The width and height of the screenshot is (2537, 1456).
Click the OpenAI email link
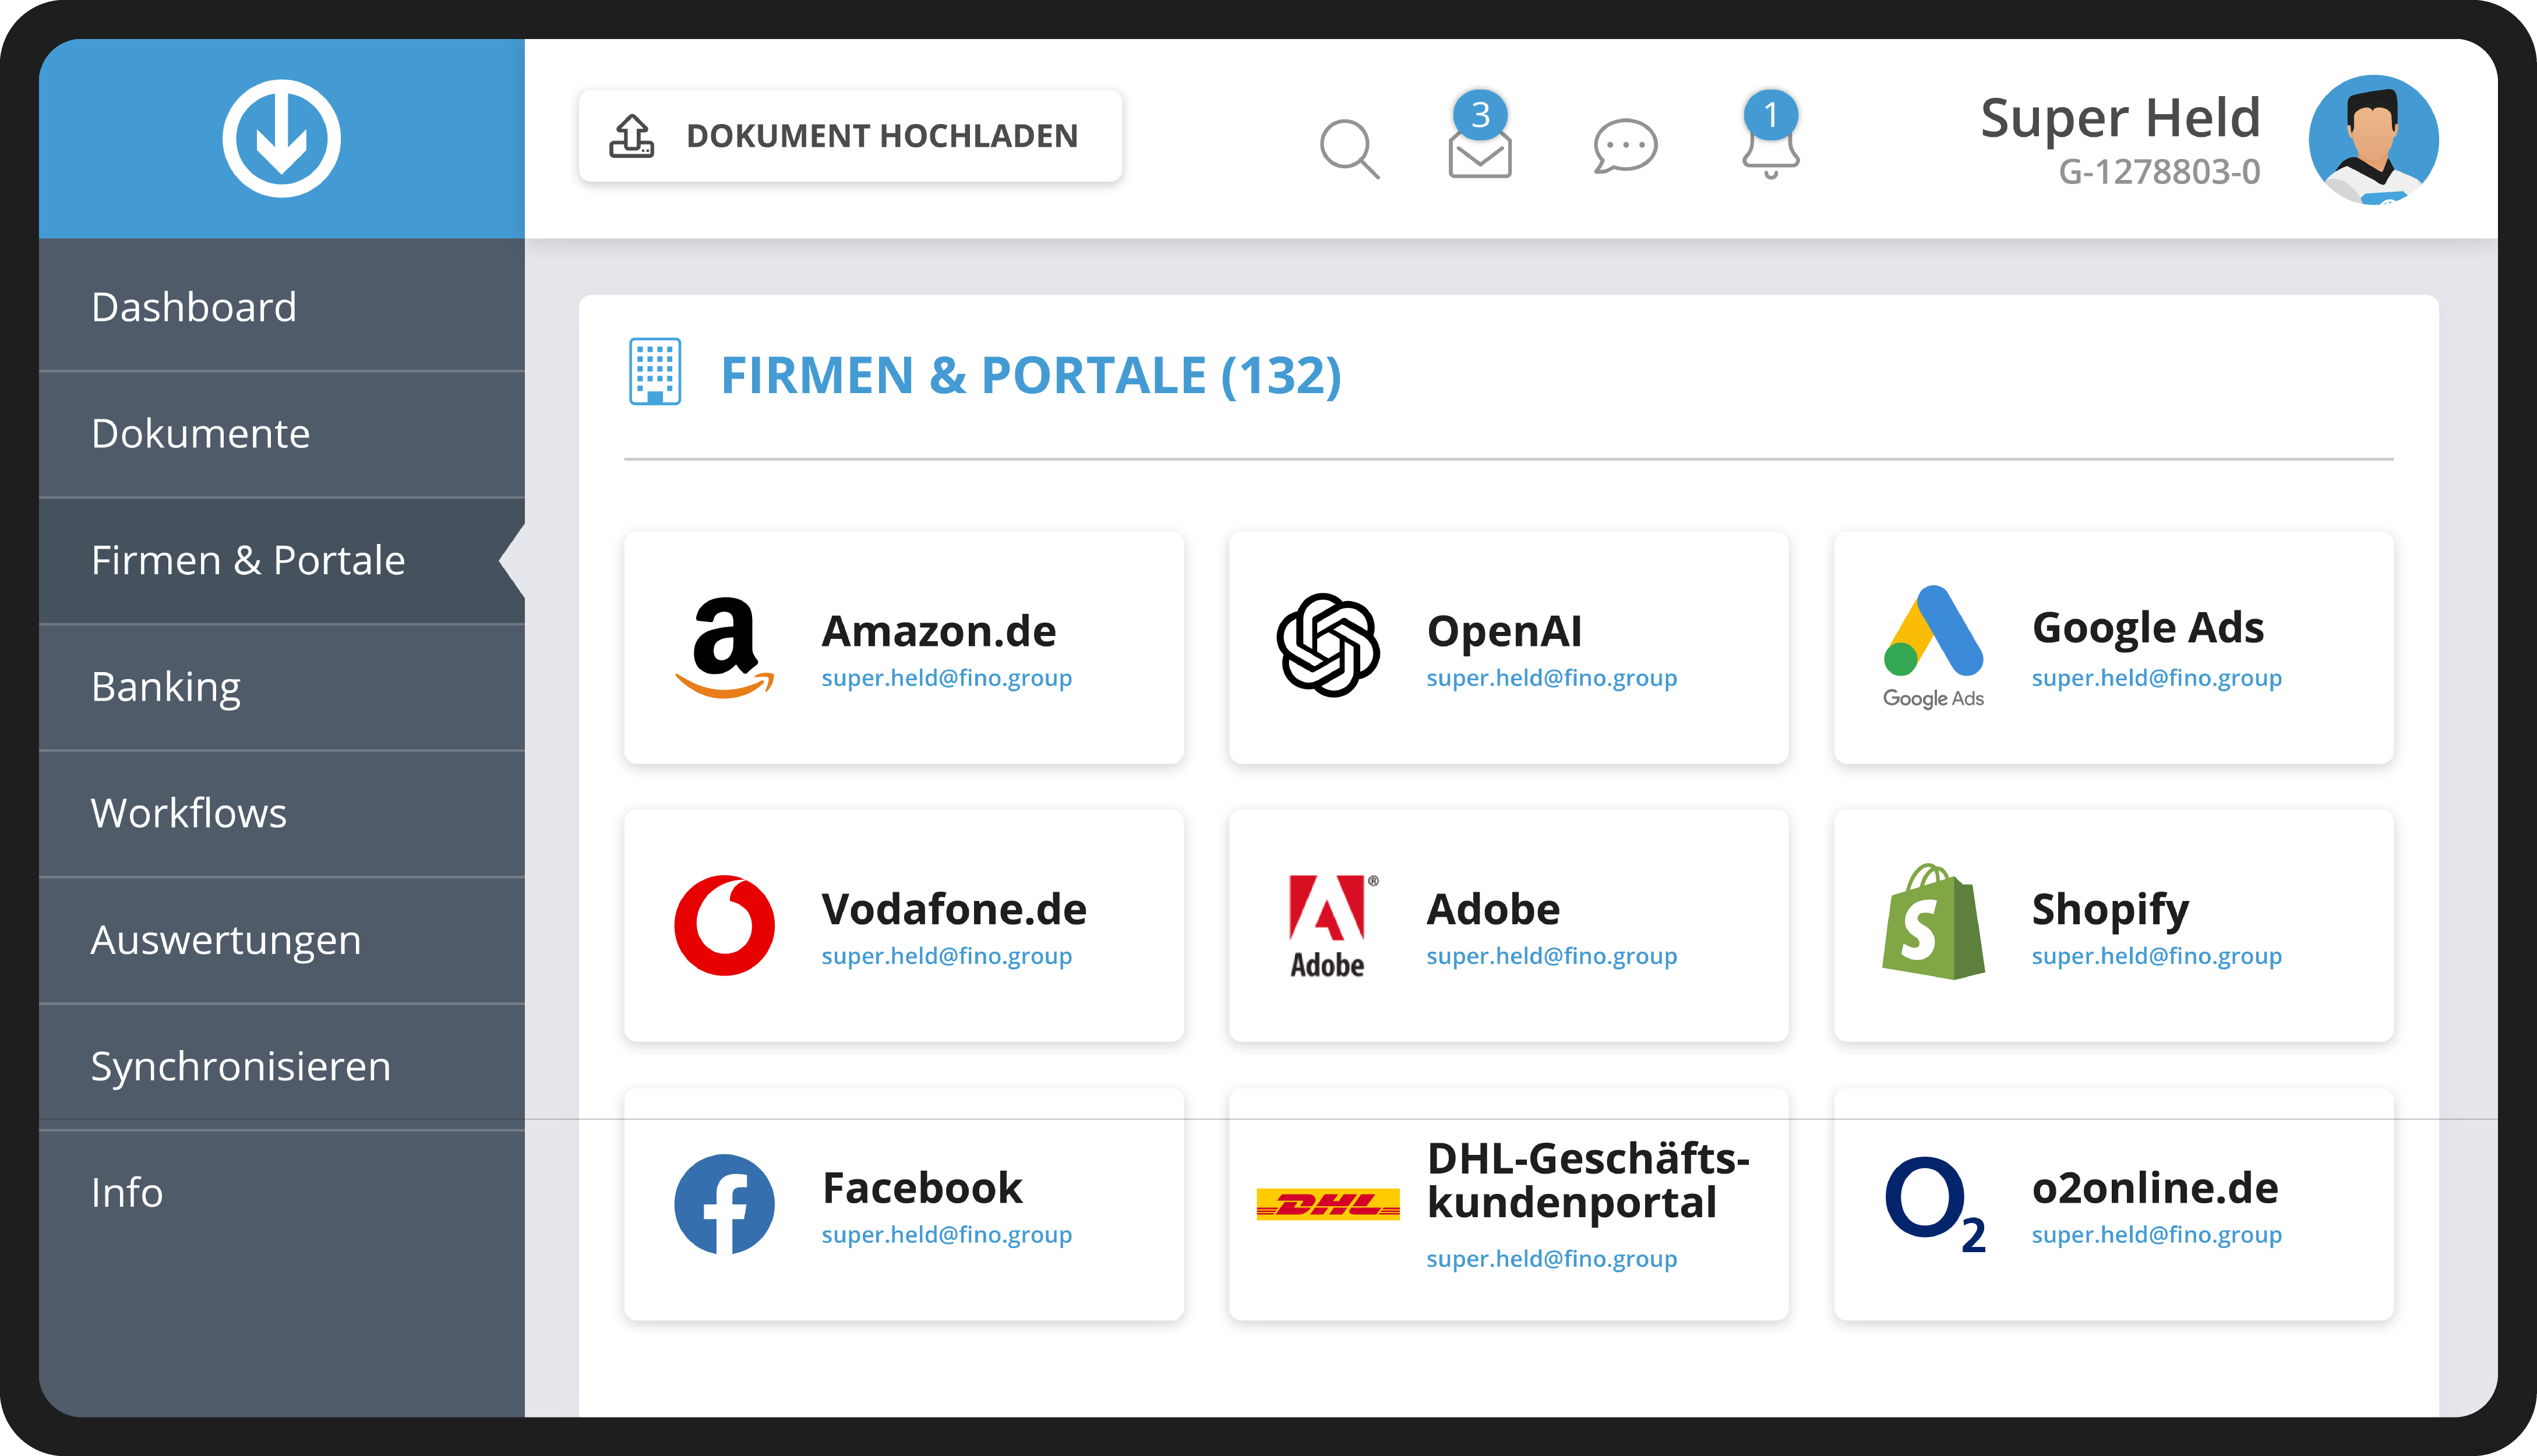click(x=1551, y=678)
